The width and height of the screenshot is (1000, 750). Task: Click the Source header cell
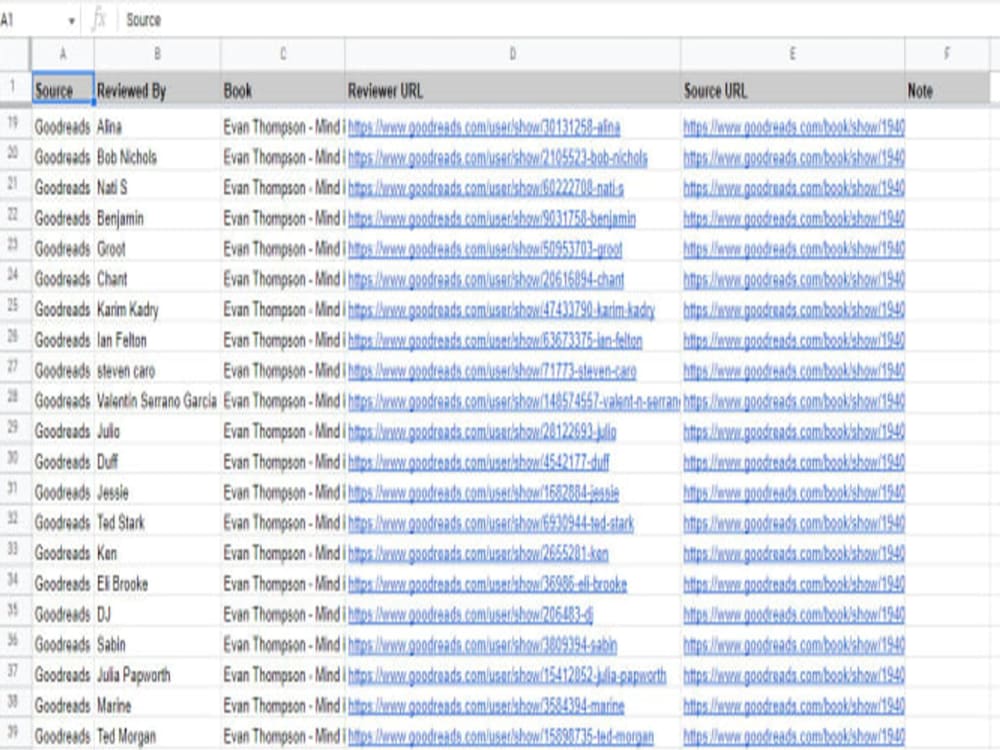[62, 88]
